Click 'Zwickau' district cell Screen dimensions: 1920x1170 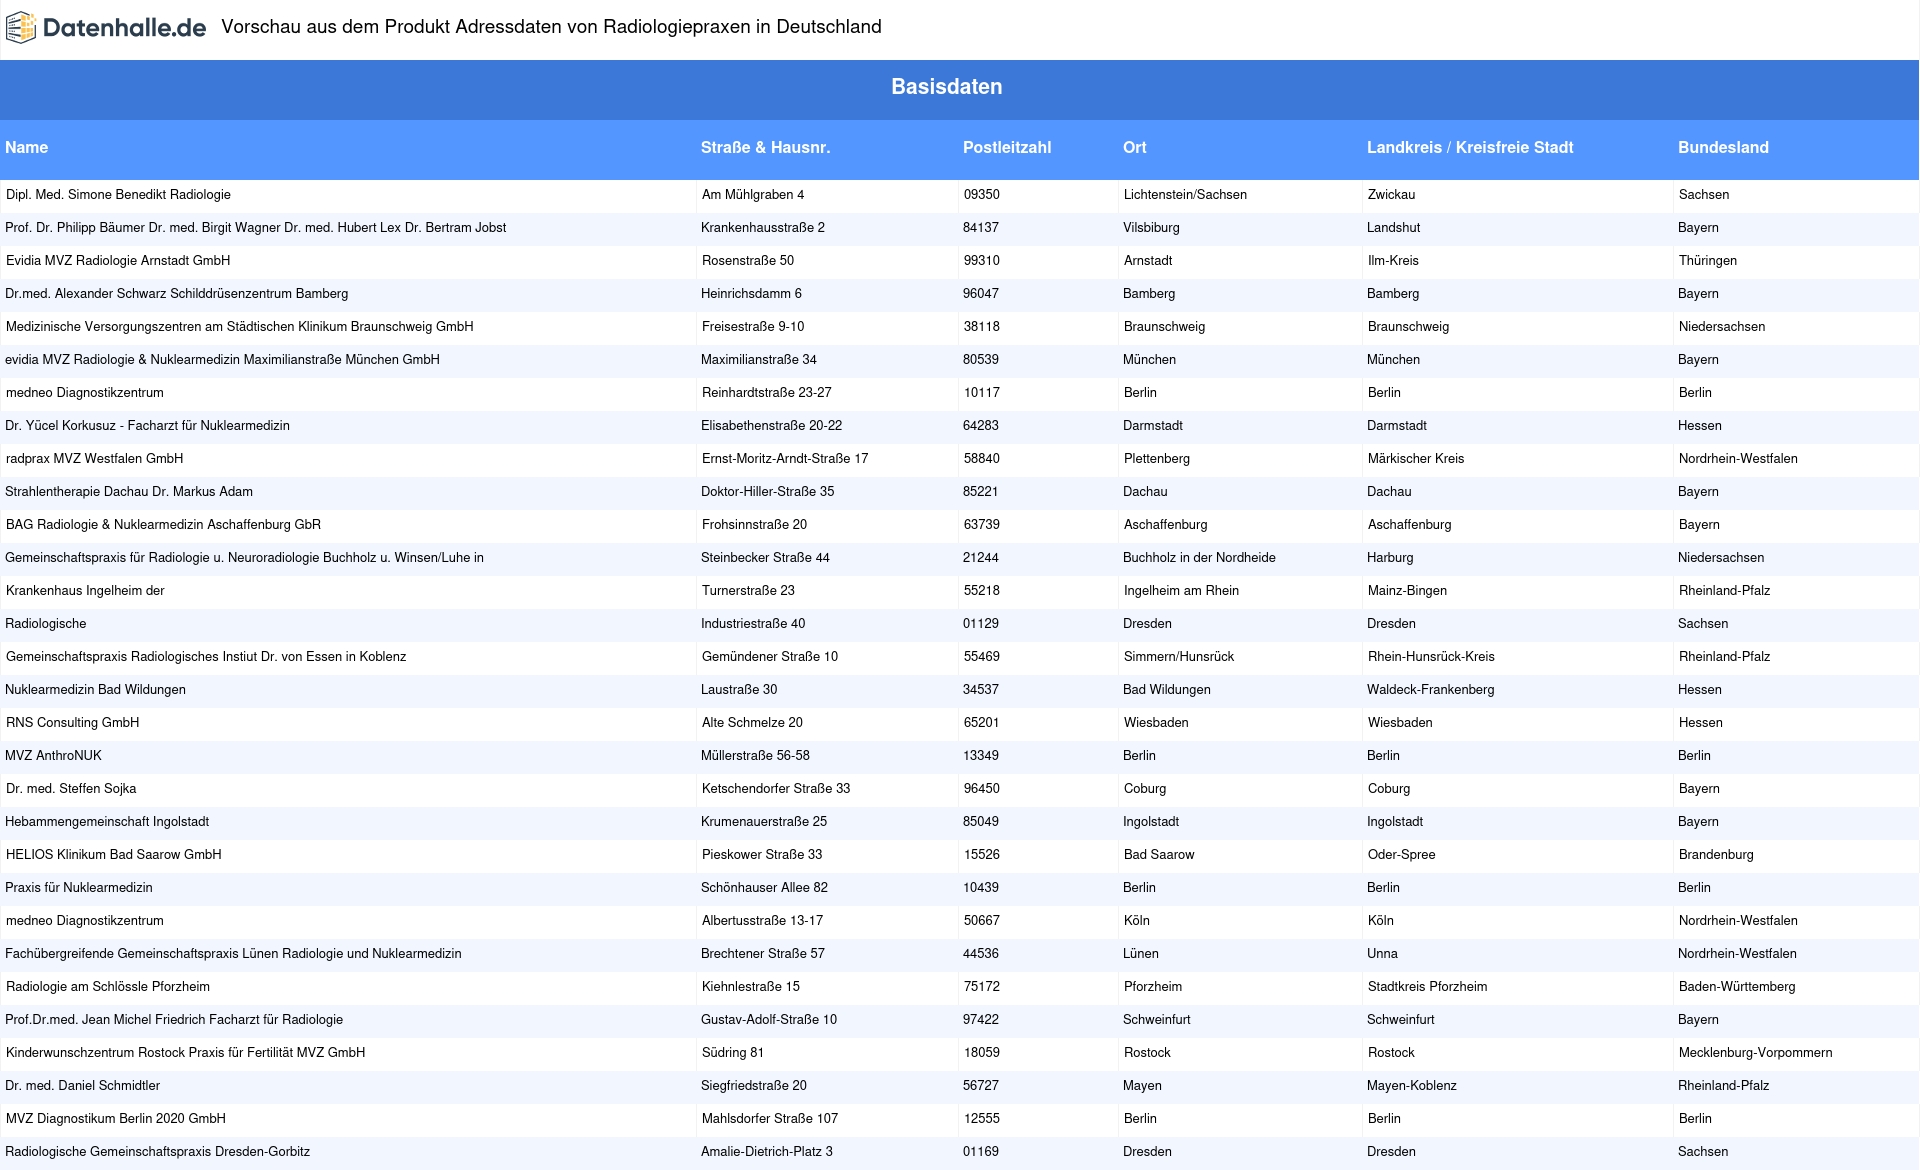click(1391, 195)
